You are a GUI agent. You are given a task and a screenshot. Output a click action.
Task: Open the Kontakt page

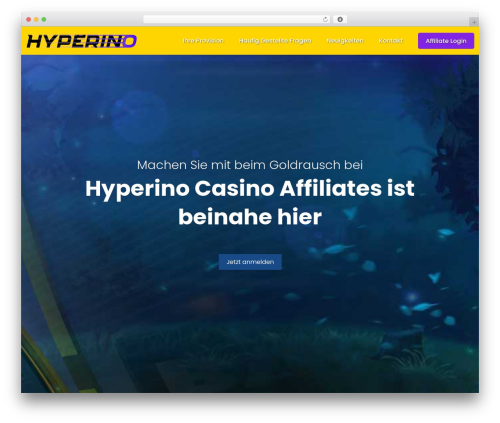[391, 41]
